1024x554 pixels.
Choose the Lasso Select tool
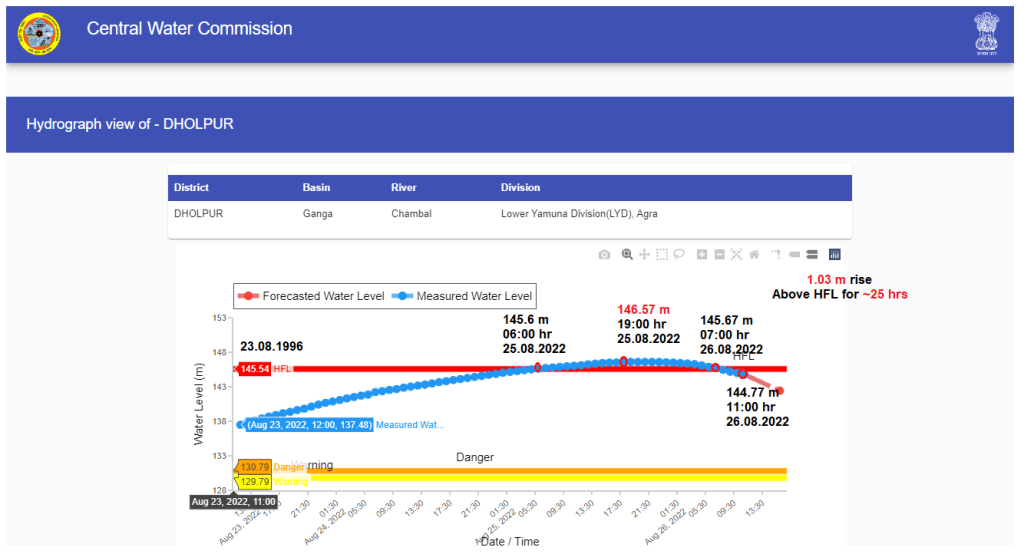pos(678,255)
